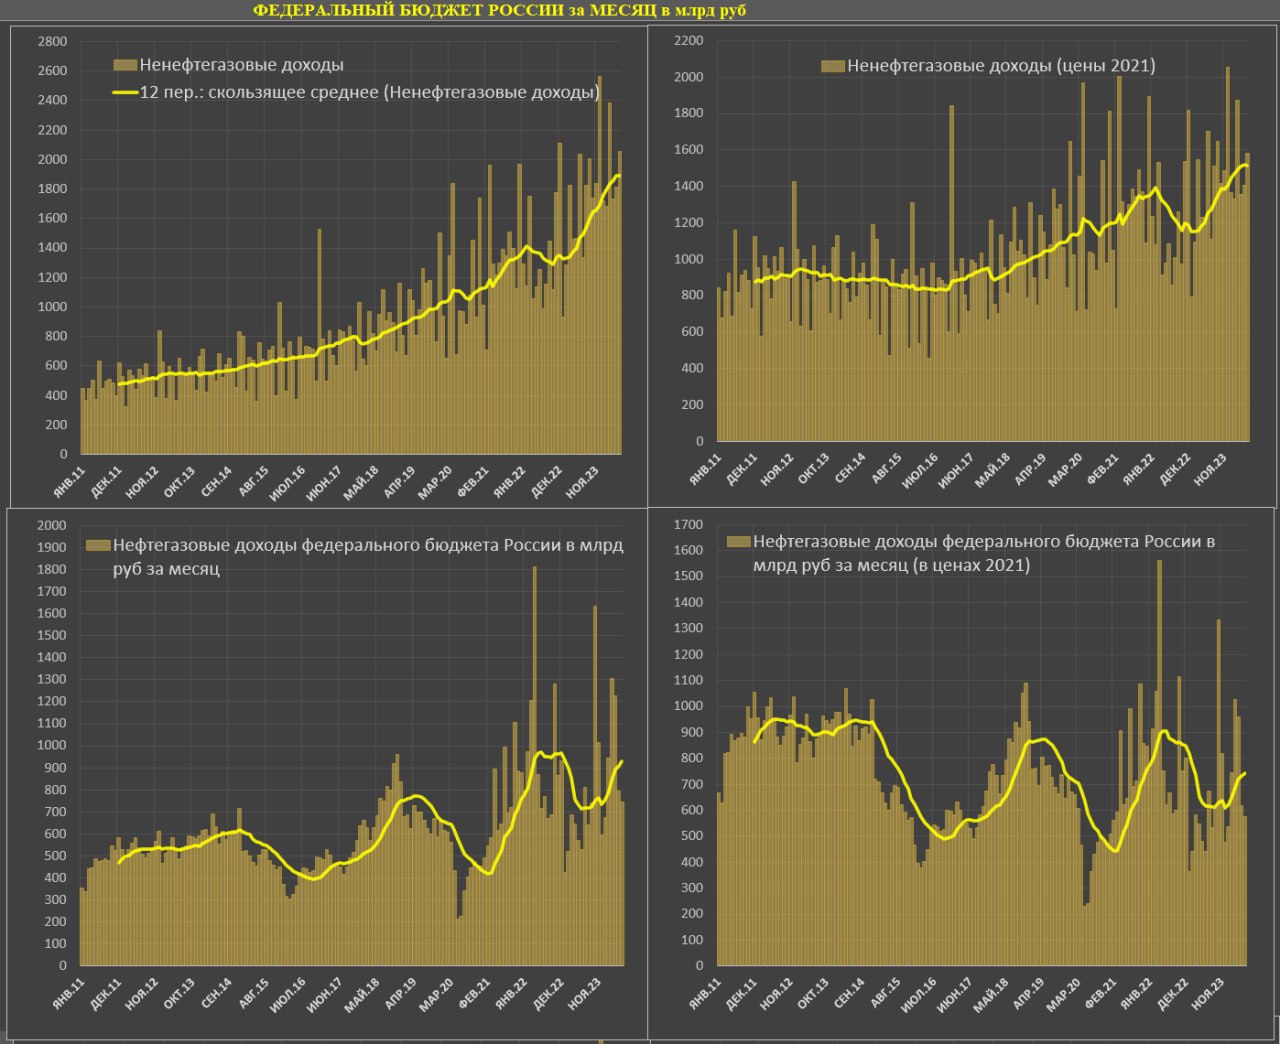Click legend swatch for Ненефтегазовые доходы top-left chart
The width and height of the screenshot is (1280, 1044).
tap(124, 65)
